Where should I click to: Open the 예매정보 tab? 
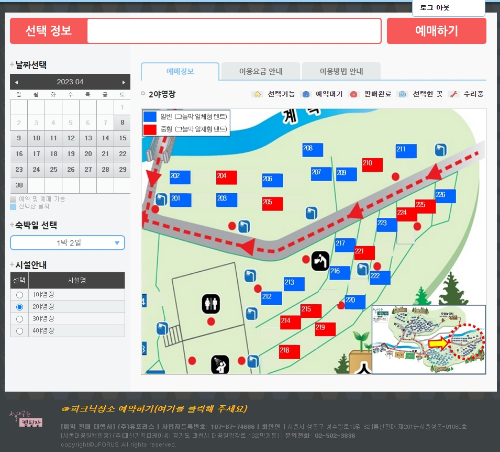click(180, 71)
